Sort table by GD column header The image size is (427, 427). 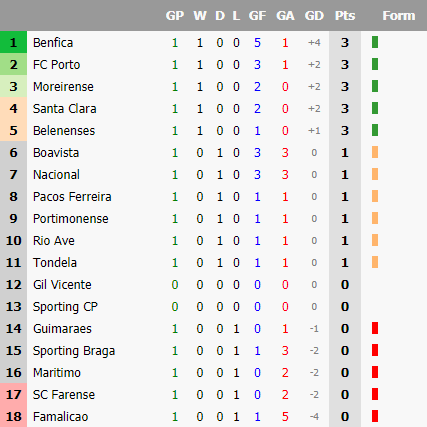pos(314,16)
